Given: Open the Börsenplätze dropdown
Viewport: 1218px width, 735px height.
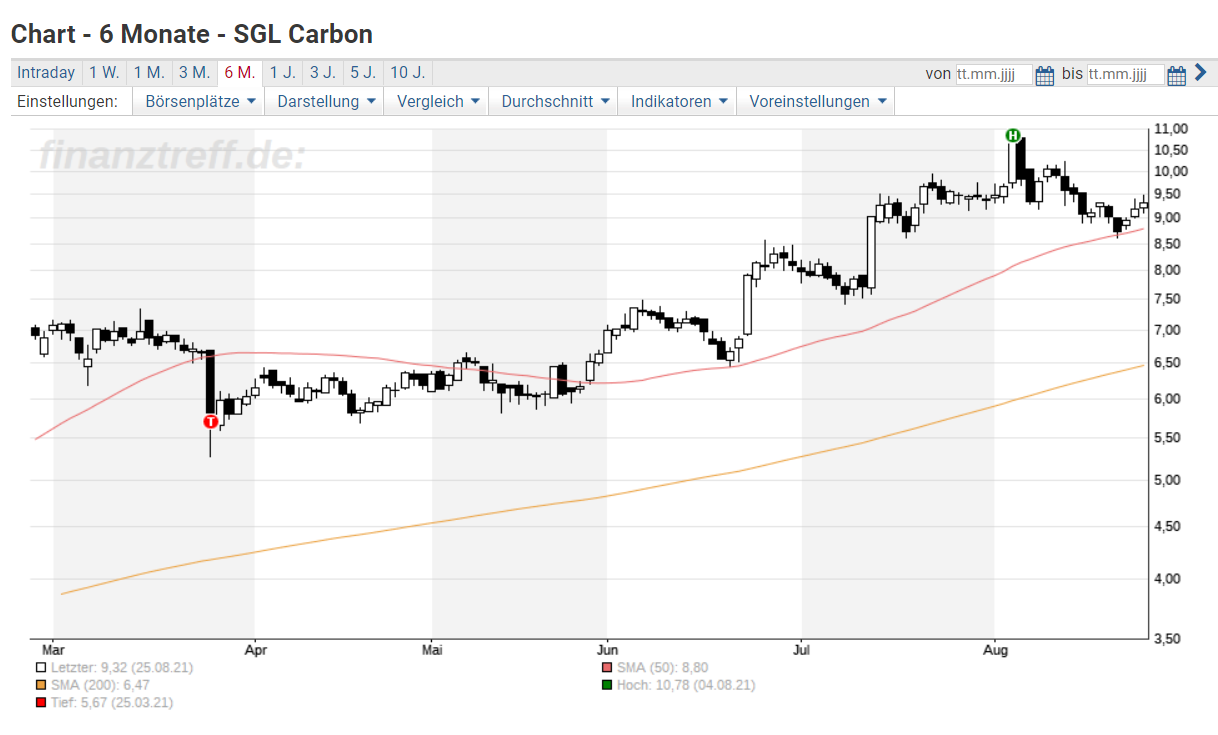Looking at the screenshot, I should tap(200, 101).
